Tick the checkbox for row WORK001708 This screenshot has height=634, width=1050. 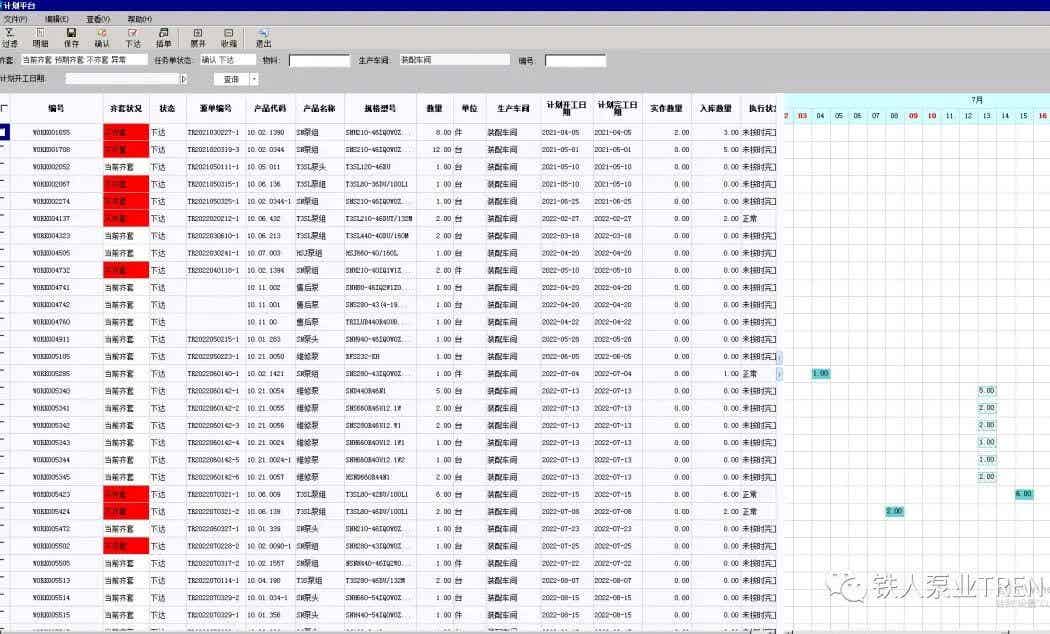click(x=5, y=150)
